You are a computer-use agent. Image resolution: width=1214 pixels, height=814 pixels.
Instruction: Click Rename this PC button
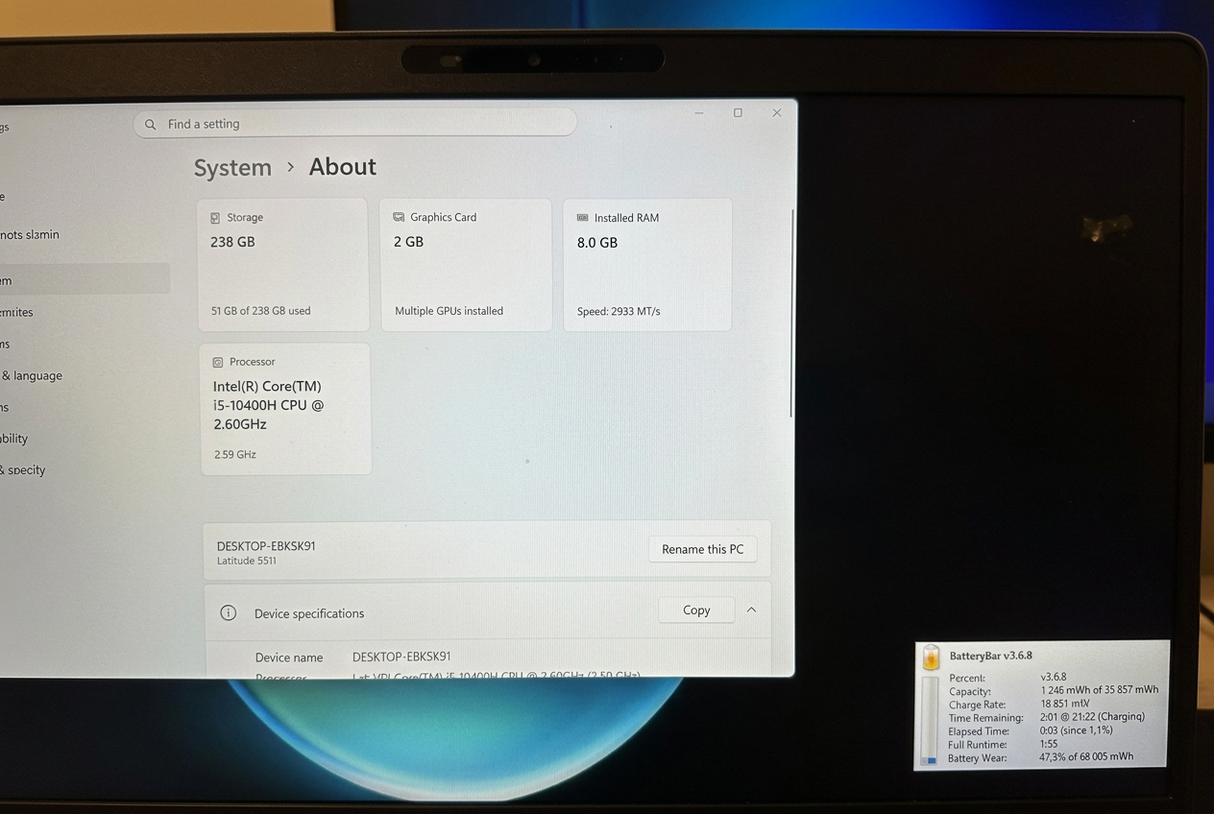pyautogui.click(x=703, y=549)
